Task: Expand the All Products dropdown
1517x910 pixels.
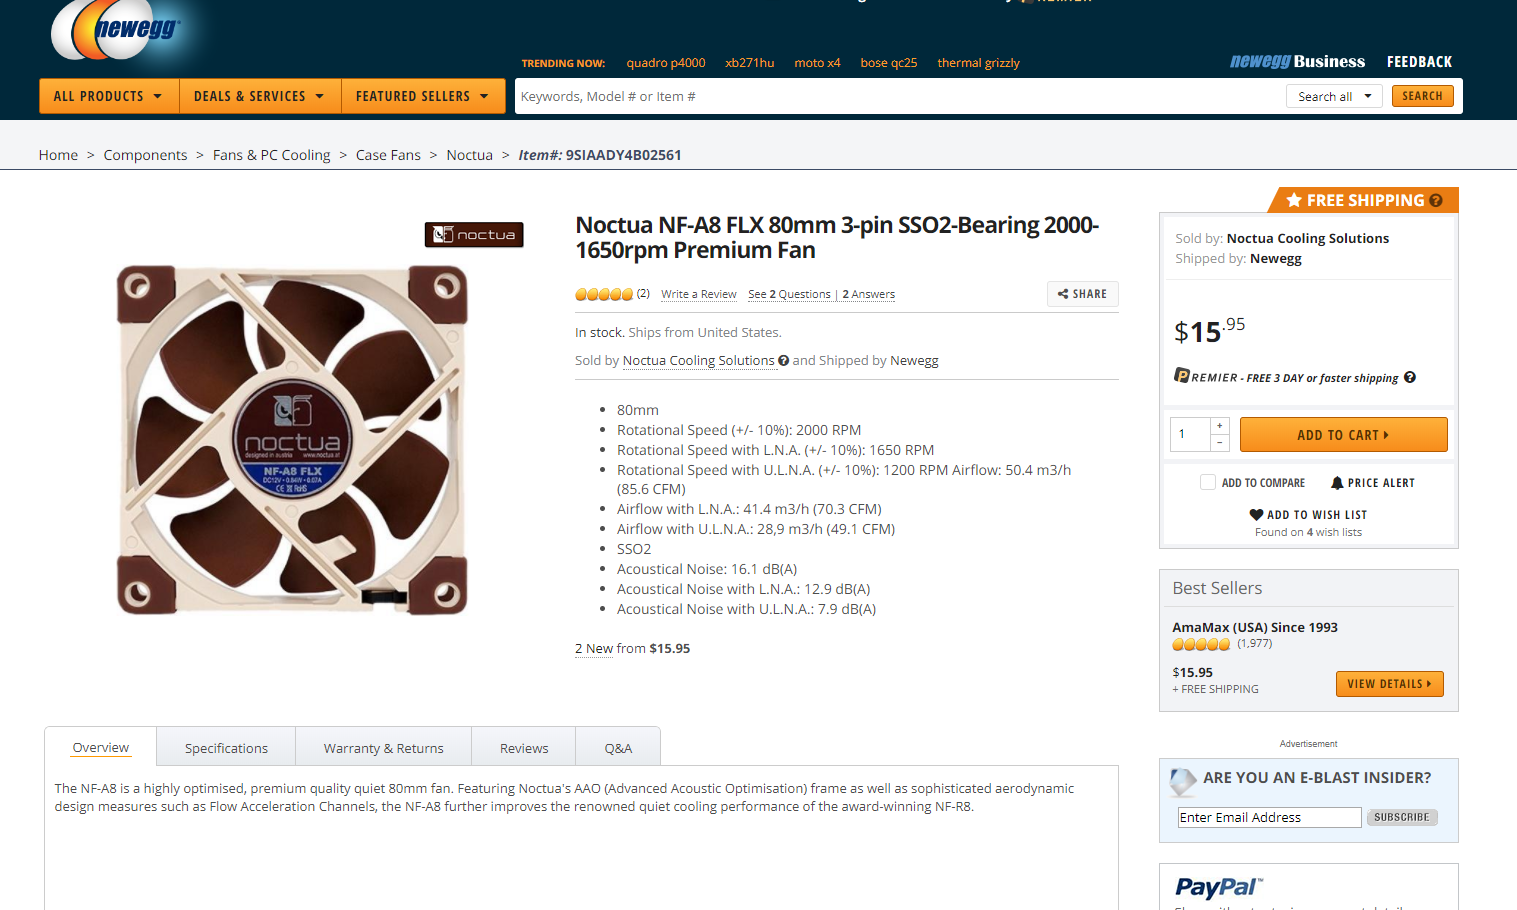Action: (x=108, y=96)
